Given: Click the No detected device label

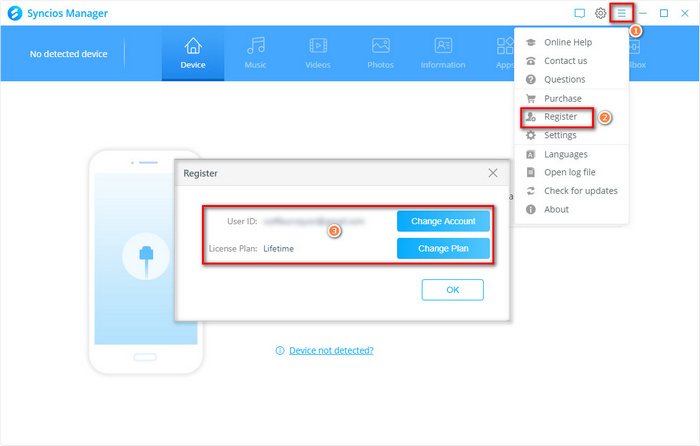Looking at the screenshot, I should 68,54.
